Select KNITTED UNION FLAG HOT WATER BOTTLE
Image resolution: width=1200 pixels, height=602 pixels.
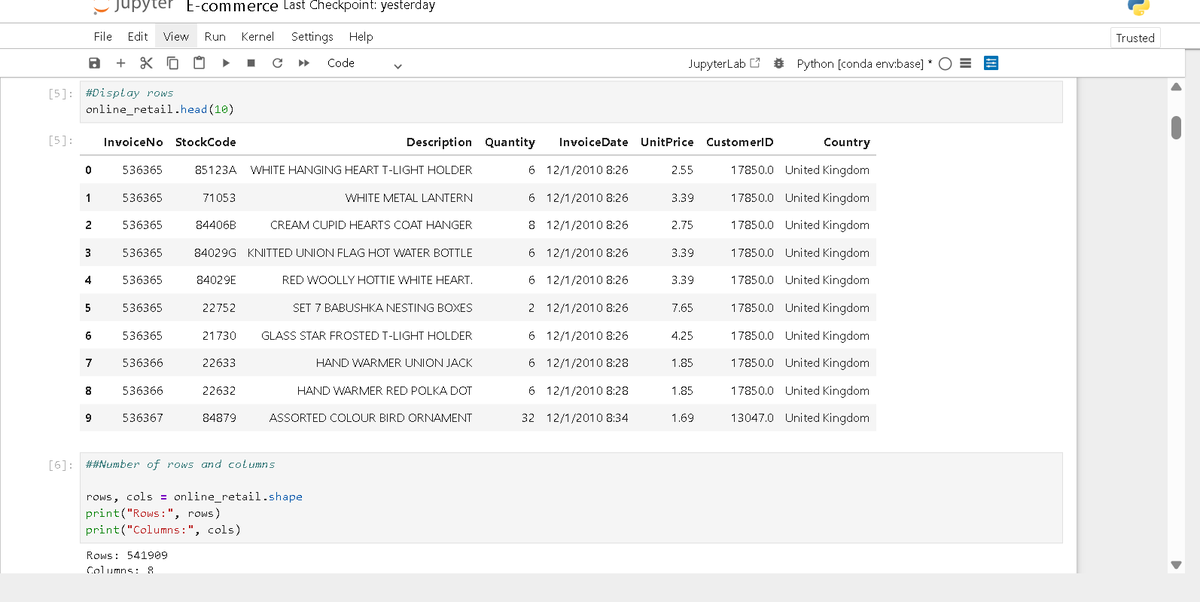(x=360, y=253)
